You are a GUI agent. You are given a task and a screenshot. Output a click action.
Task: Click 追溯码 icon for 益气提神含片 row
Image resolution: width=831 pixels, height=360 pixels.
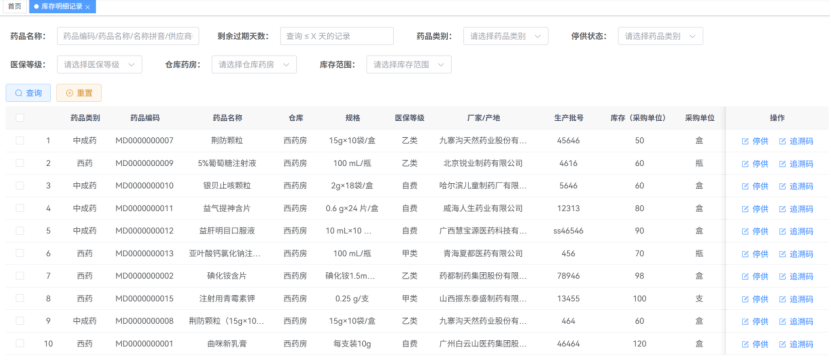782,209
